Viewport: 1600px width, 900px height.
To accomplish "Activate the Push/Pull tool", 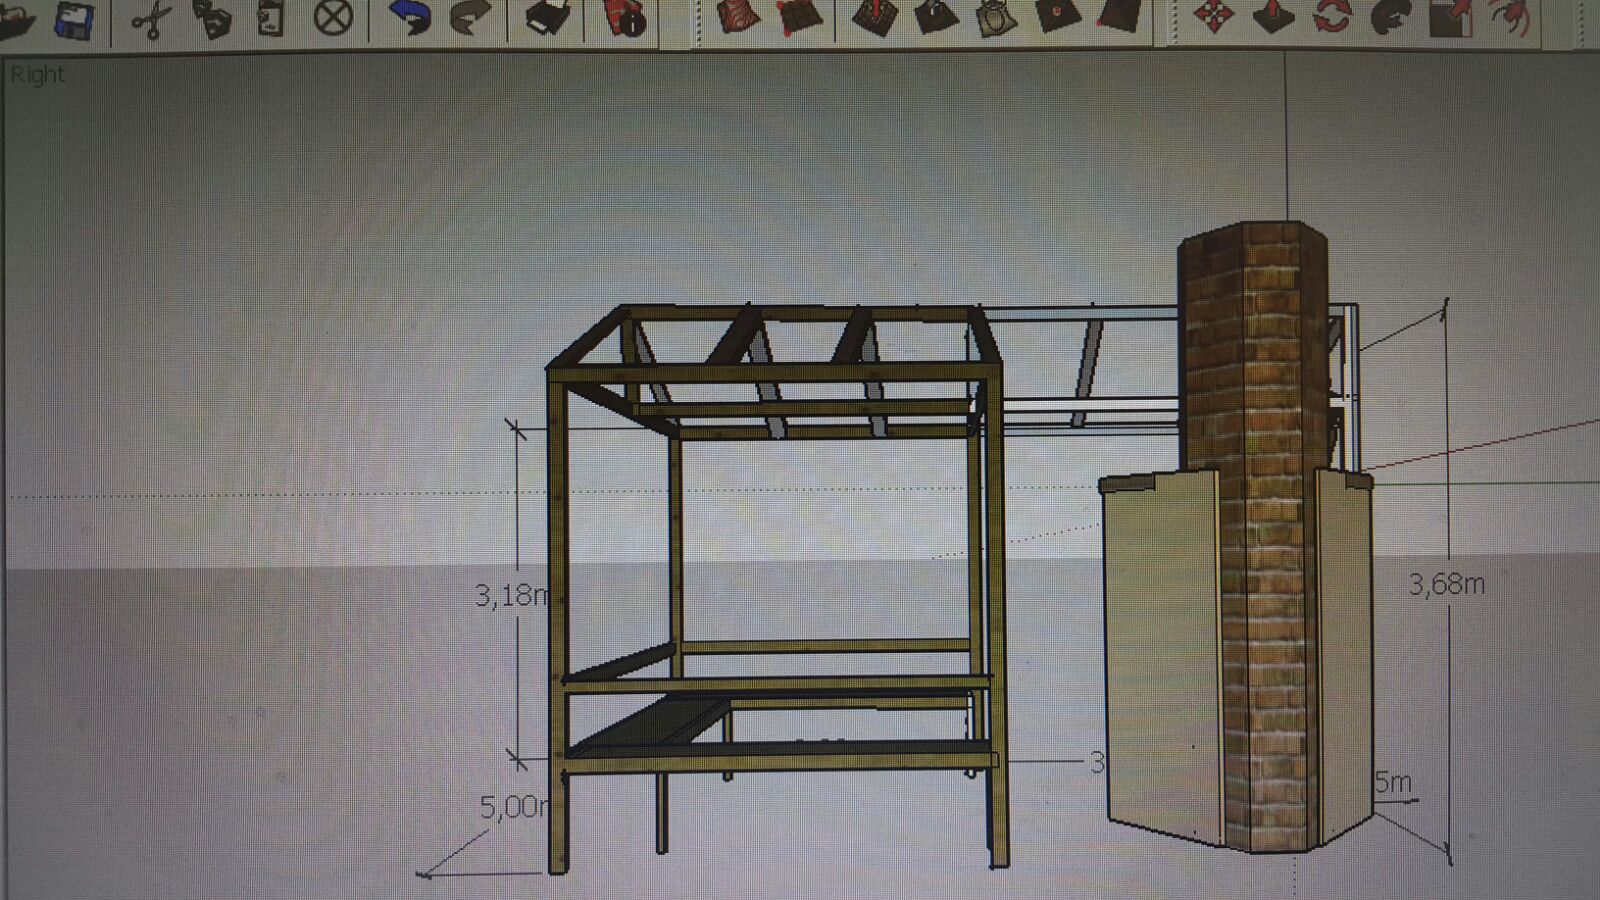I will pyautogui.click(x=1273, y=16).
